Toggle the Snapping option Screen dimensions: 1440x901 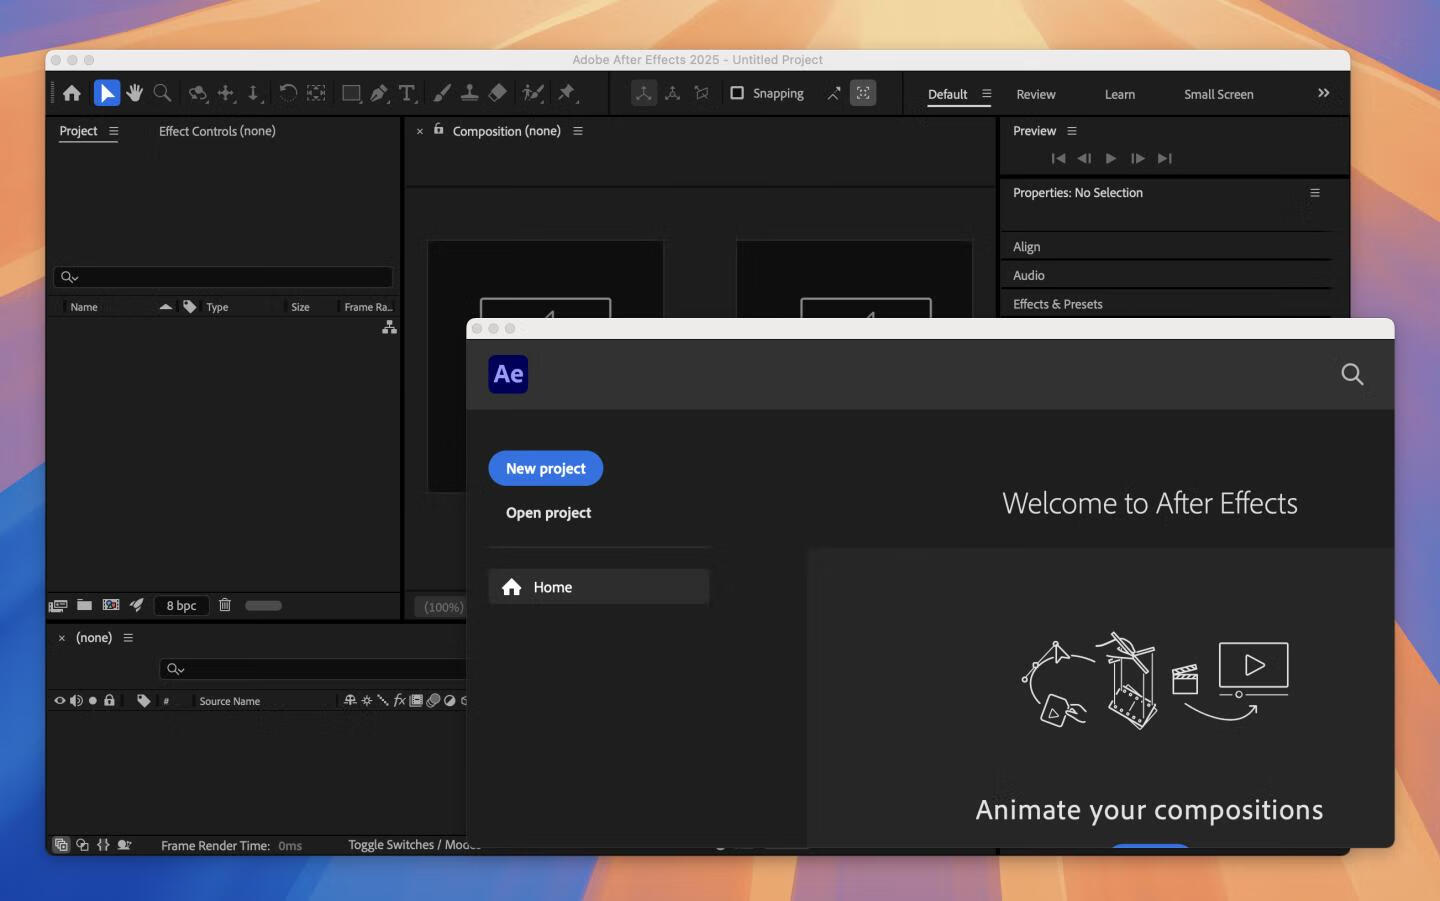pyautogui.click(x=737, y=93)
